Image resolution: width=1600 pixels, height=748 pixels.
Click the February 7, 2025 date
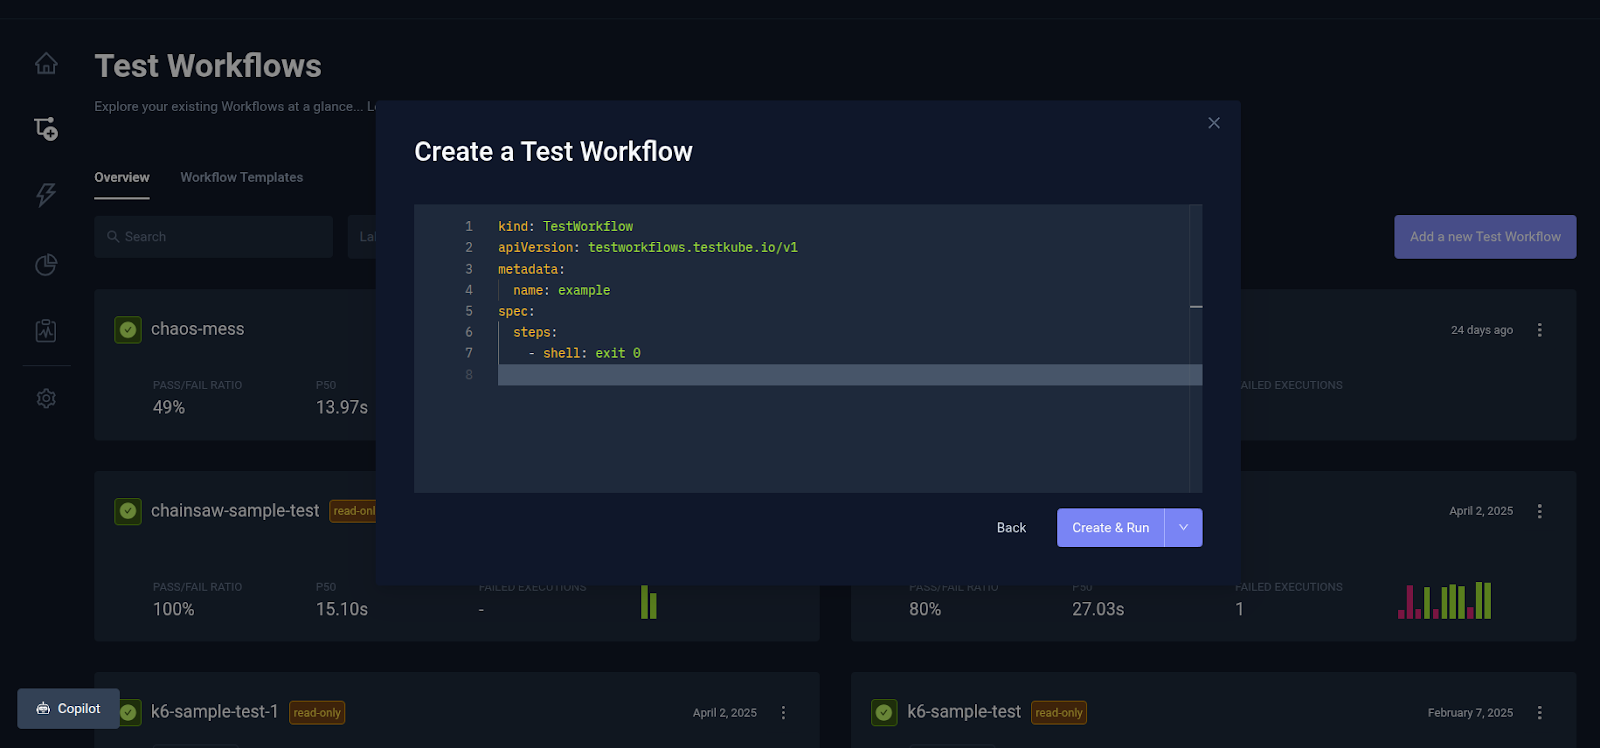(1470, 713)
